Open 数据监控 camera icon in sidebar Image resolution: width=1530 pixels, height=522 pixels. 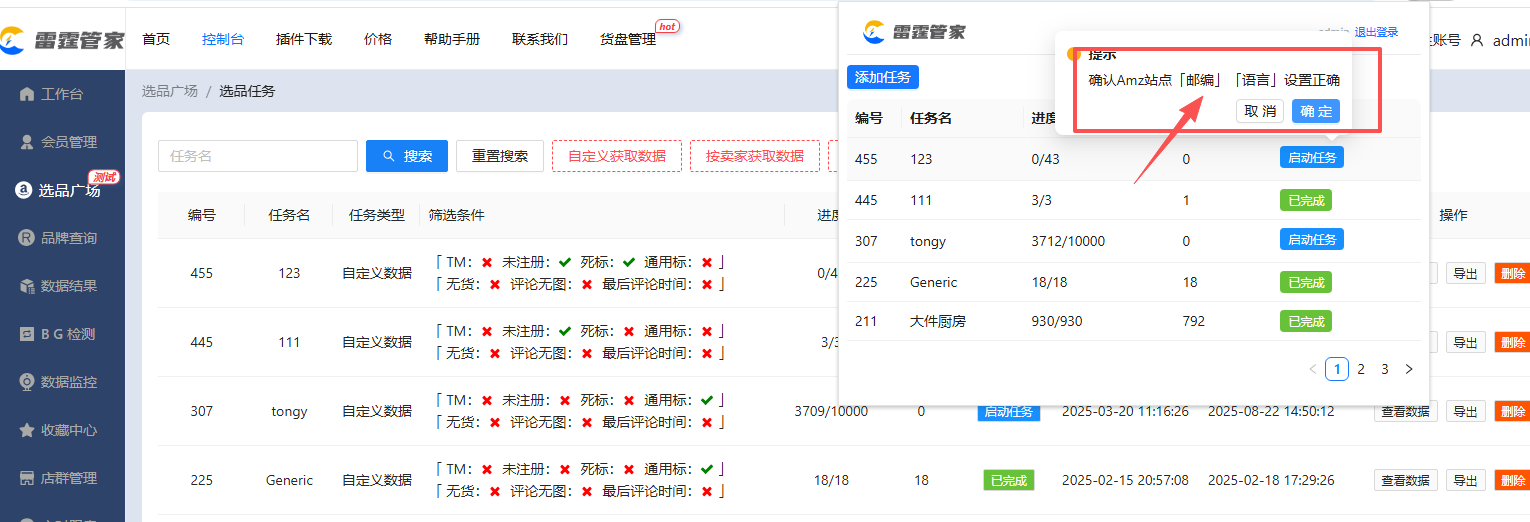click(x=27, y=382)
